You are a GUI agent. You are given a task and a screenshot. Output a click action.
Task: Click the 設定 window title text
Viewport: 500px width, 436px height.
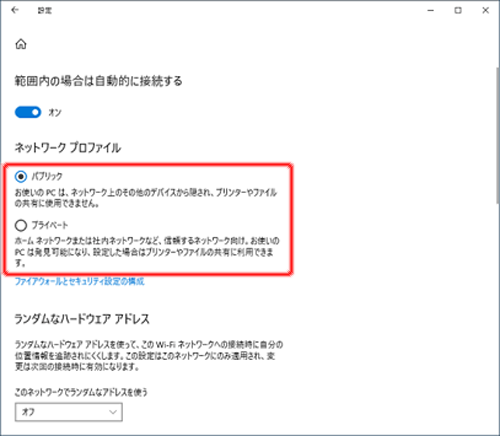[45, 11]
